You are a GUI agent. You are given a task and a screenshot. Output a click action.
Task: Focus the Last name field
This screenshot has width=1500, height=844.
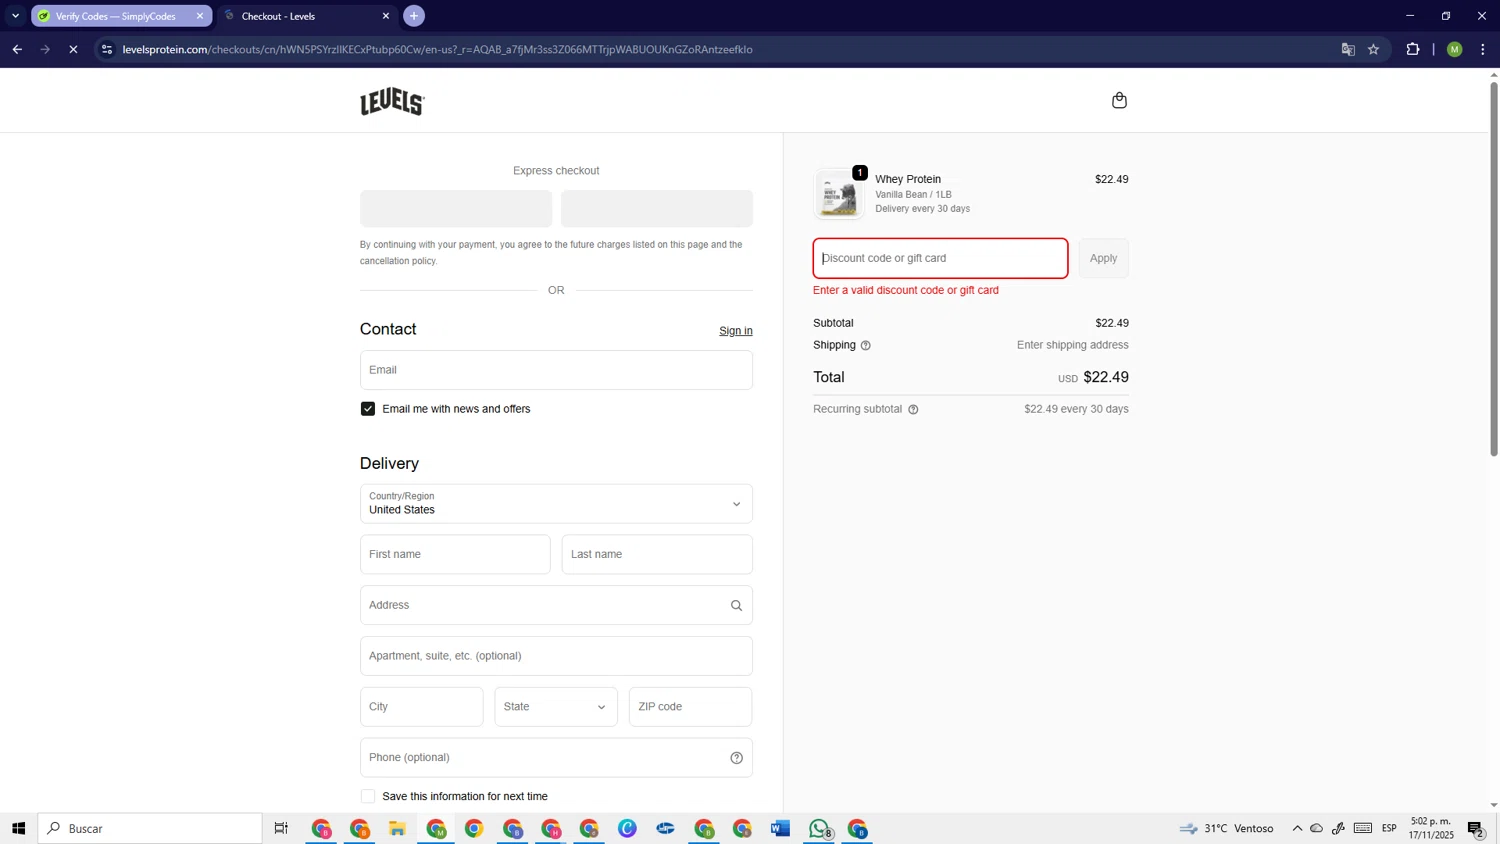657,554
